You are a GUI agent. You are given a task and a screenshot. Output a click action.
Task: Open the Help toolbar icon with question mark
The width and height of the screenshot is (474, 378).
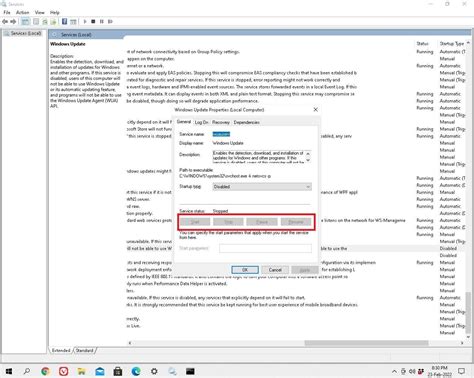click(65, 22)
